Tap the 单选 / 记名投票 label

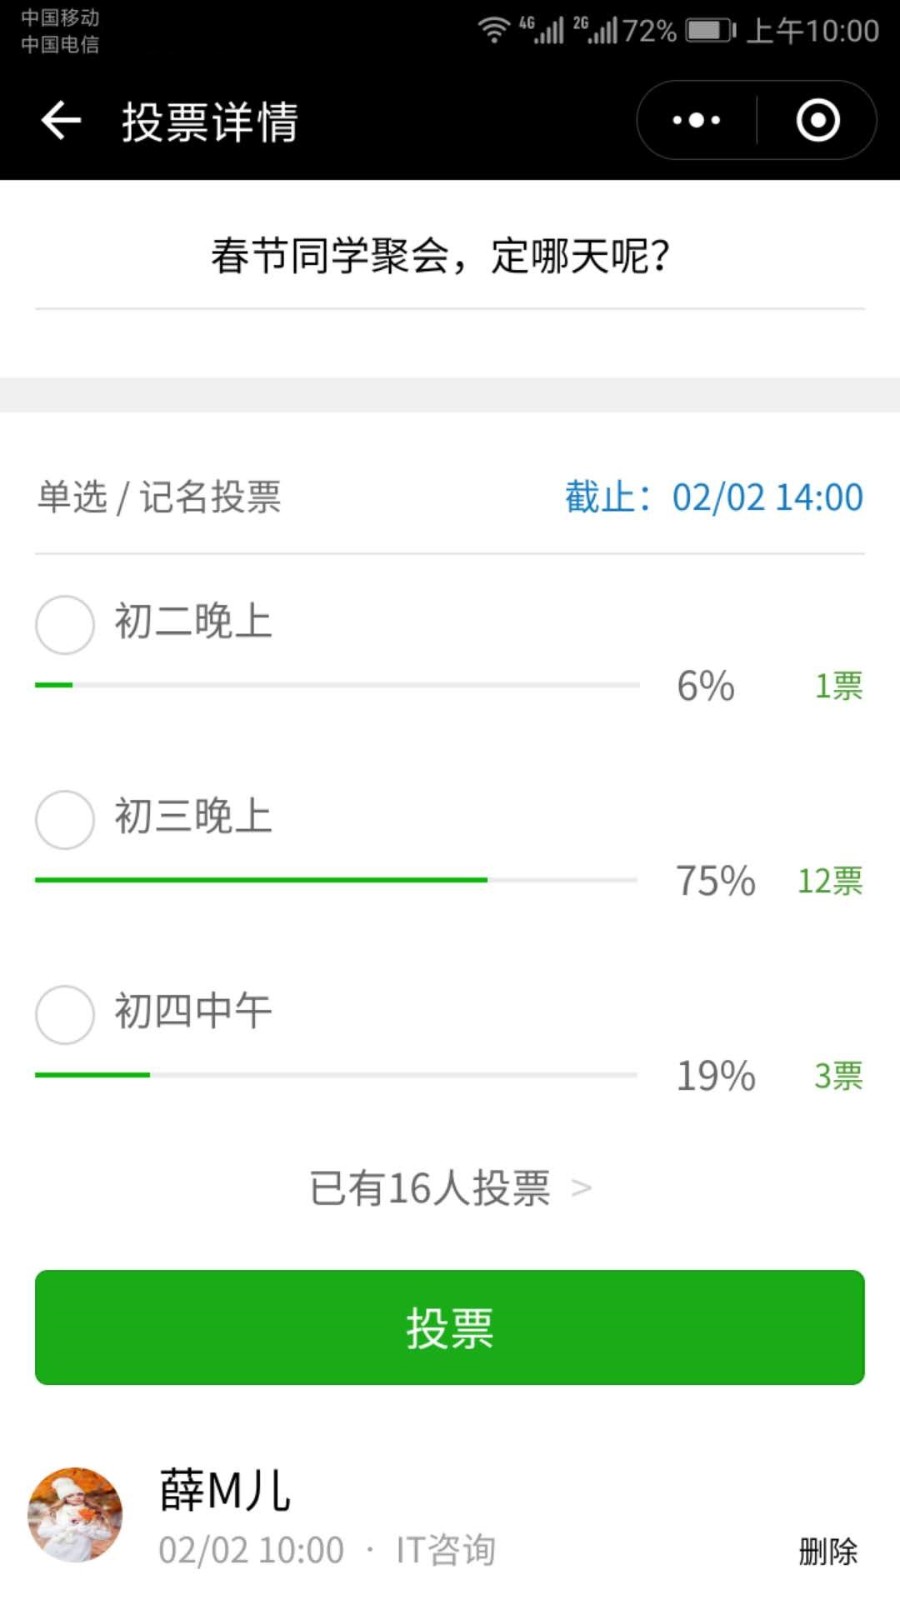coord(159,497)
